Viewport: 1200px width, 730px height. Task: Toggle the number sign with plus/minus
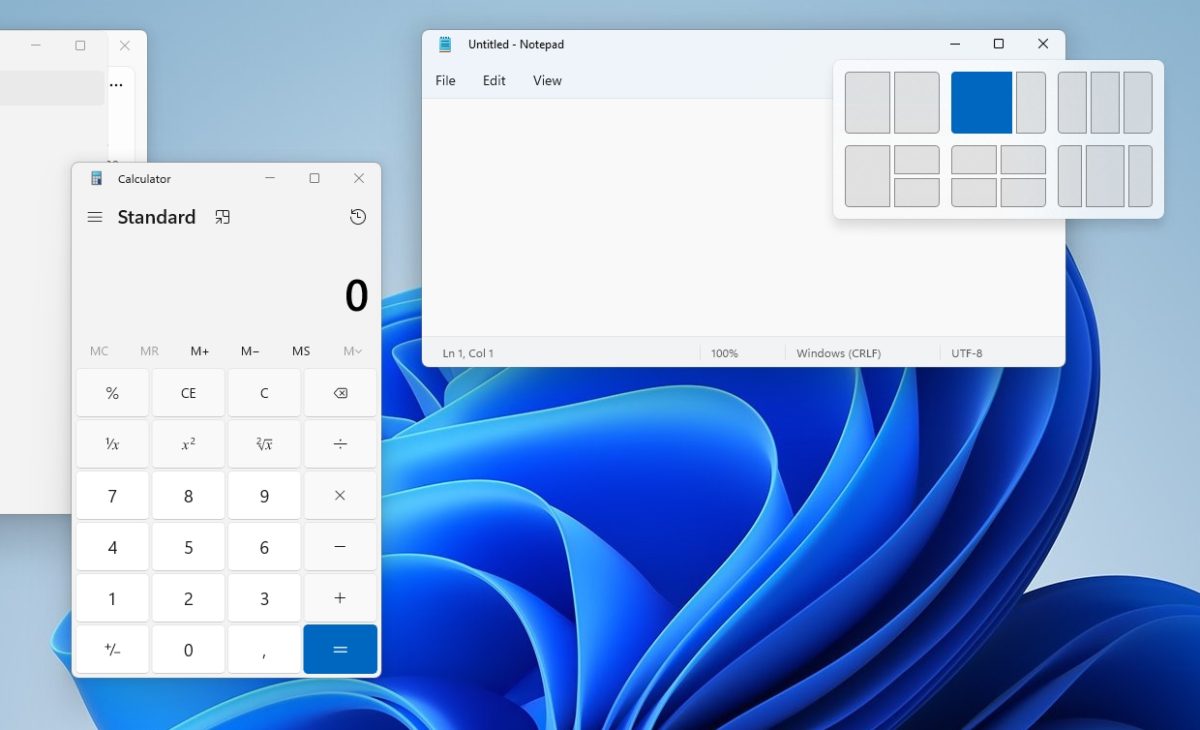[x=112, y=649]
